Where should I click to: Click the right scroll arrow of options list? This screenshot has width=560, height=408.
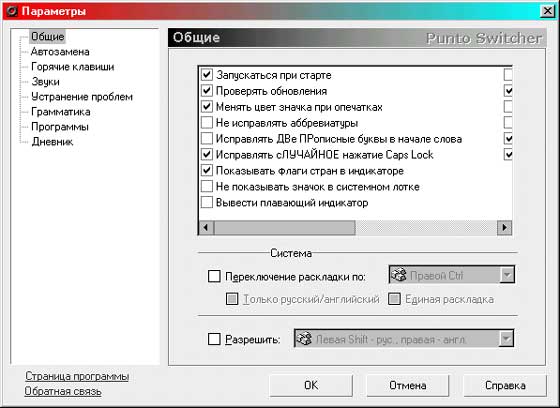(x=504, y=228)
